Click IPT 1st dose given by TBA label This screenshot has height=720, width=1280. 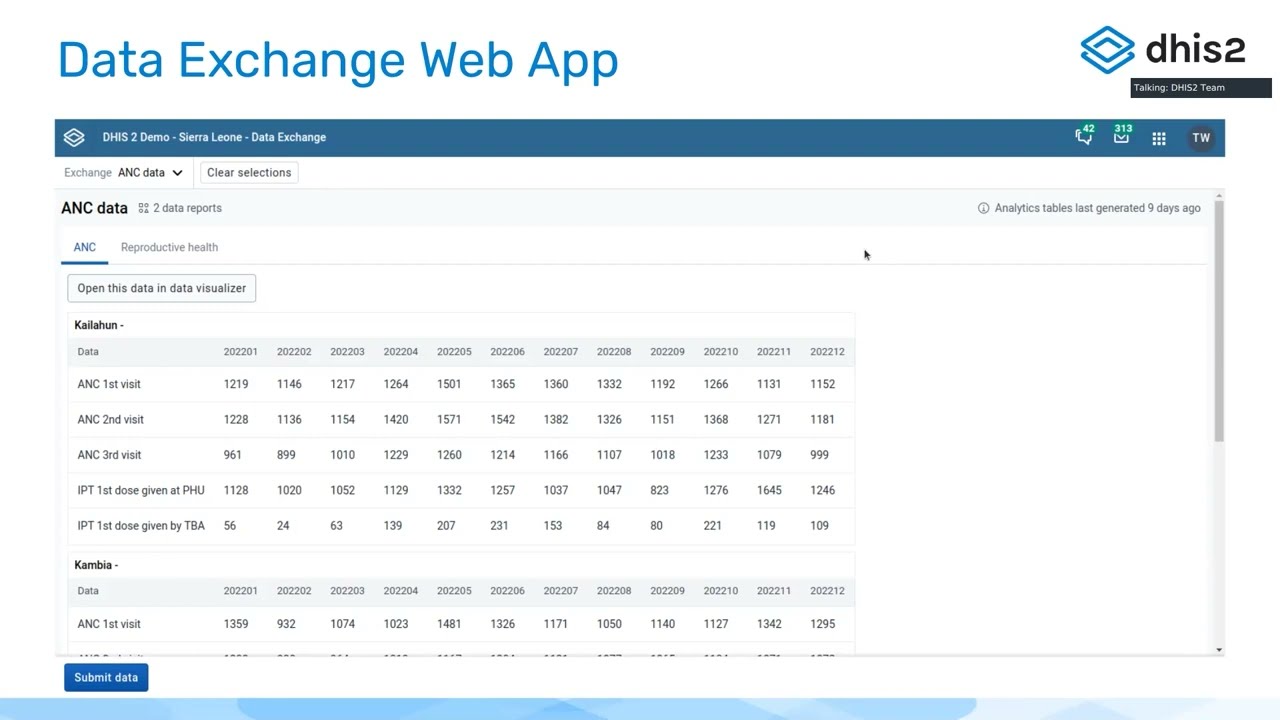click(141, 525)
